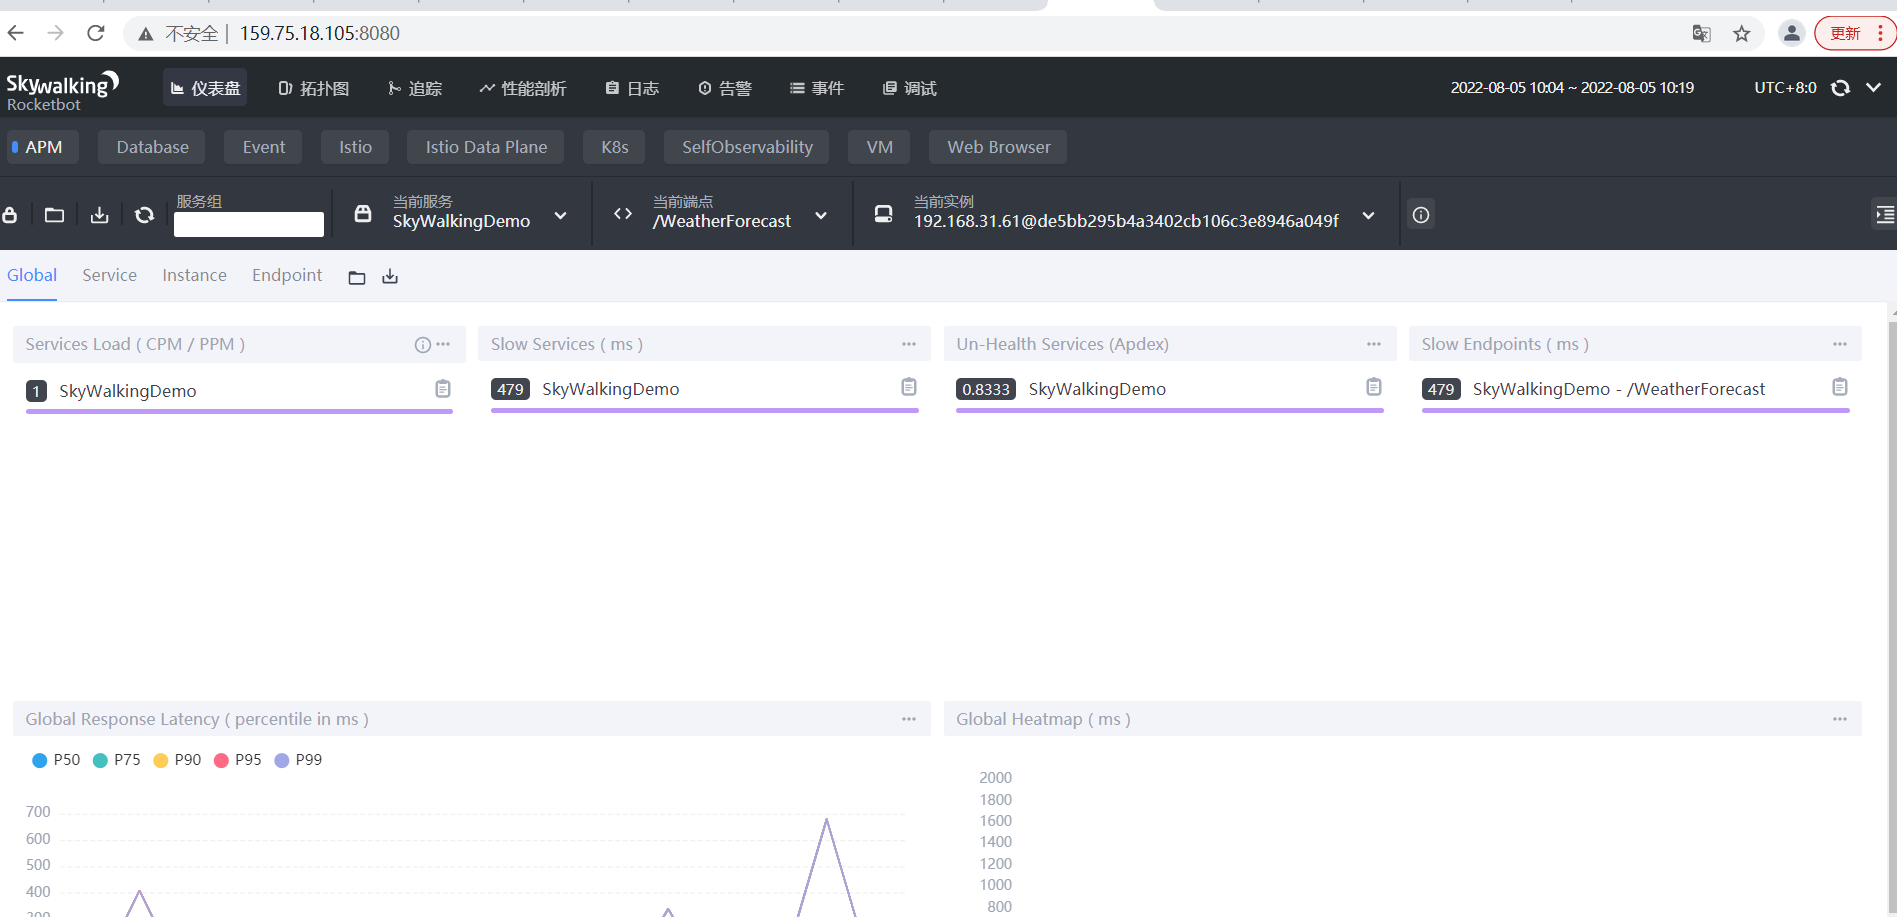Screen dimensions: 1897x917
Task: Expand the chevron at top-right header
Action: click(1874, 87)
